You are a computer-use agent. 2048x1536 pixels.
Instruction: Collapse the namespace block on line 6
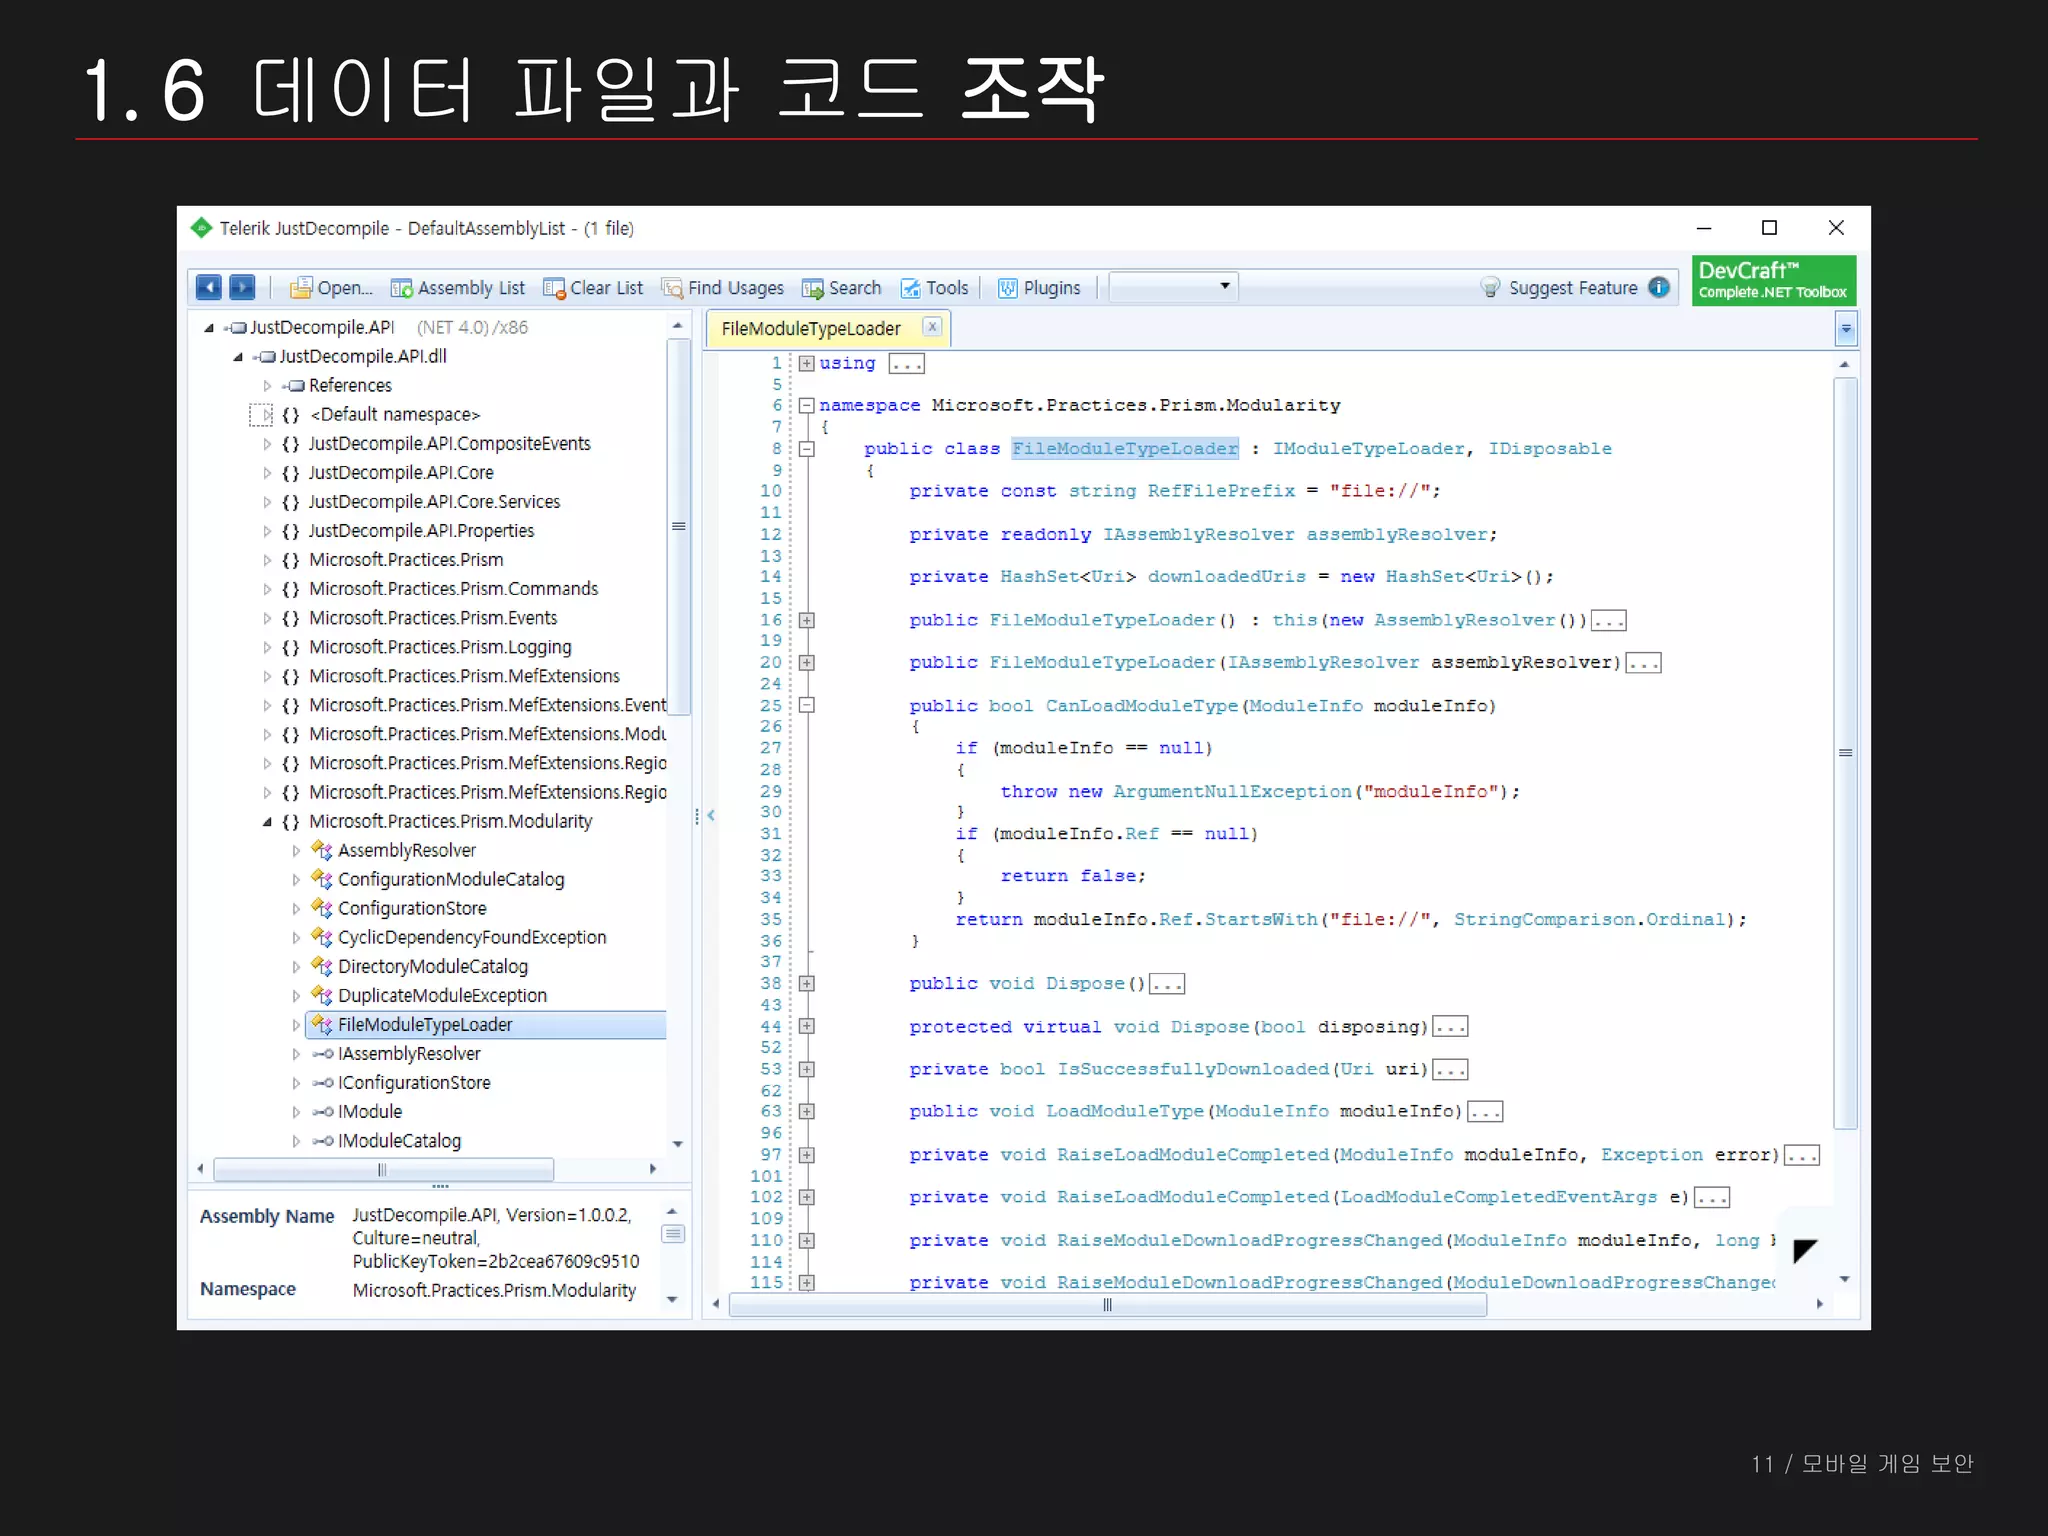click(x=806, y=405)
